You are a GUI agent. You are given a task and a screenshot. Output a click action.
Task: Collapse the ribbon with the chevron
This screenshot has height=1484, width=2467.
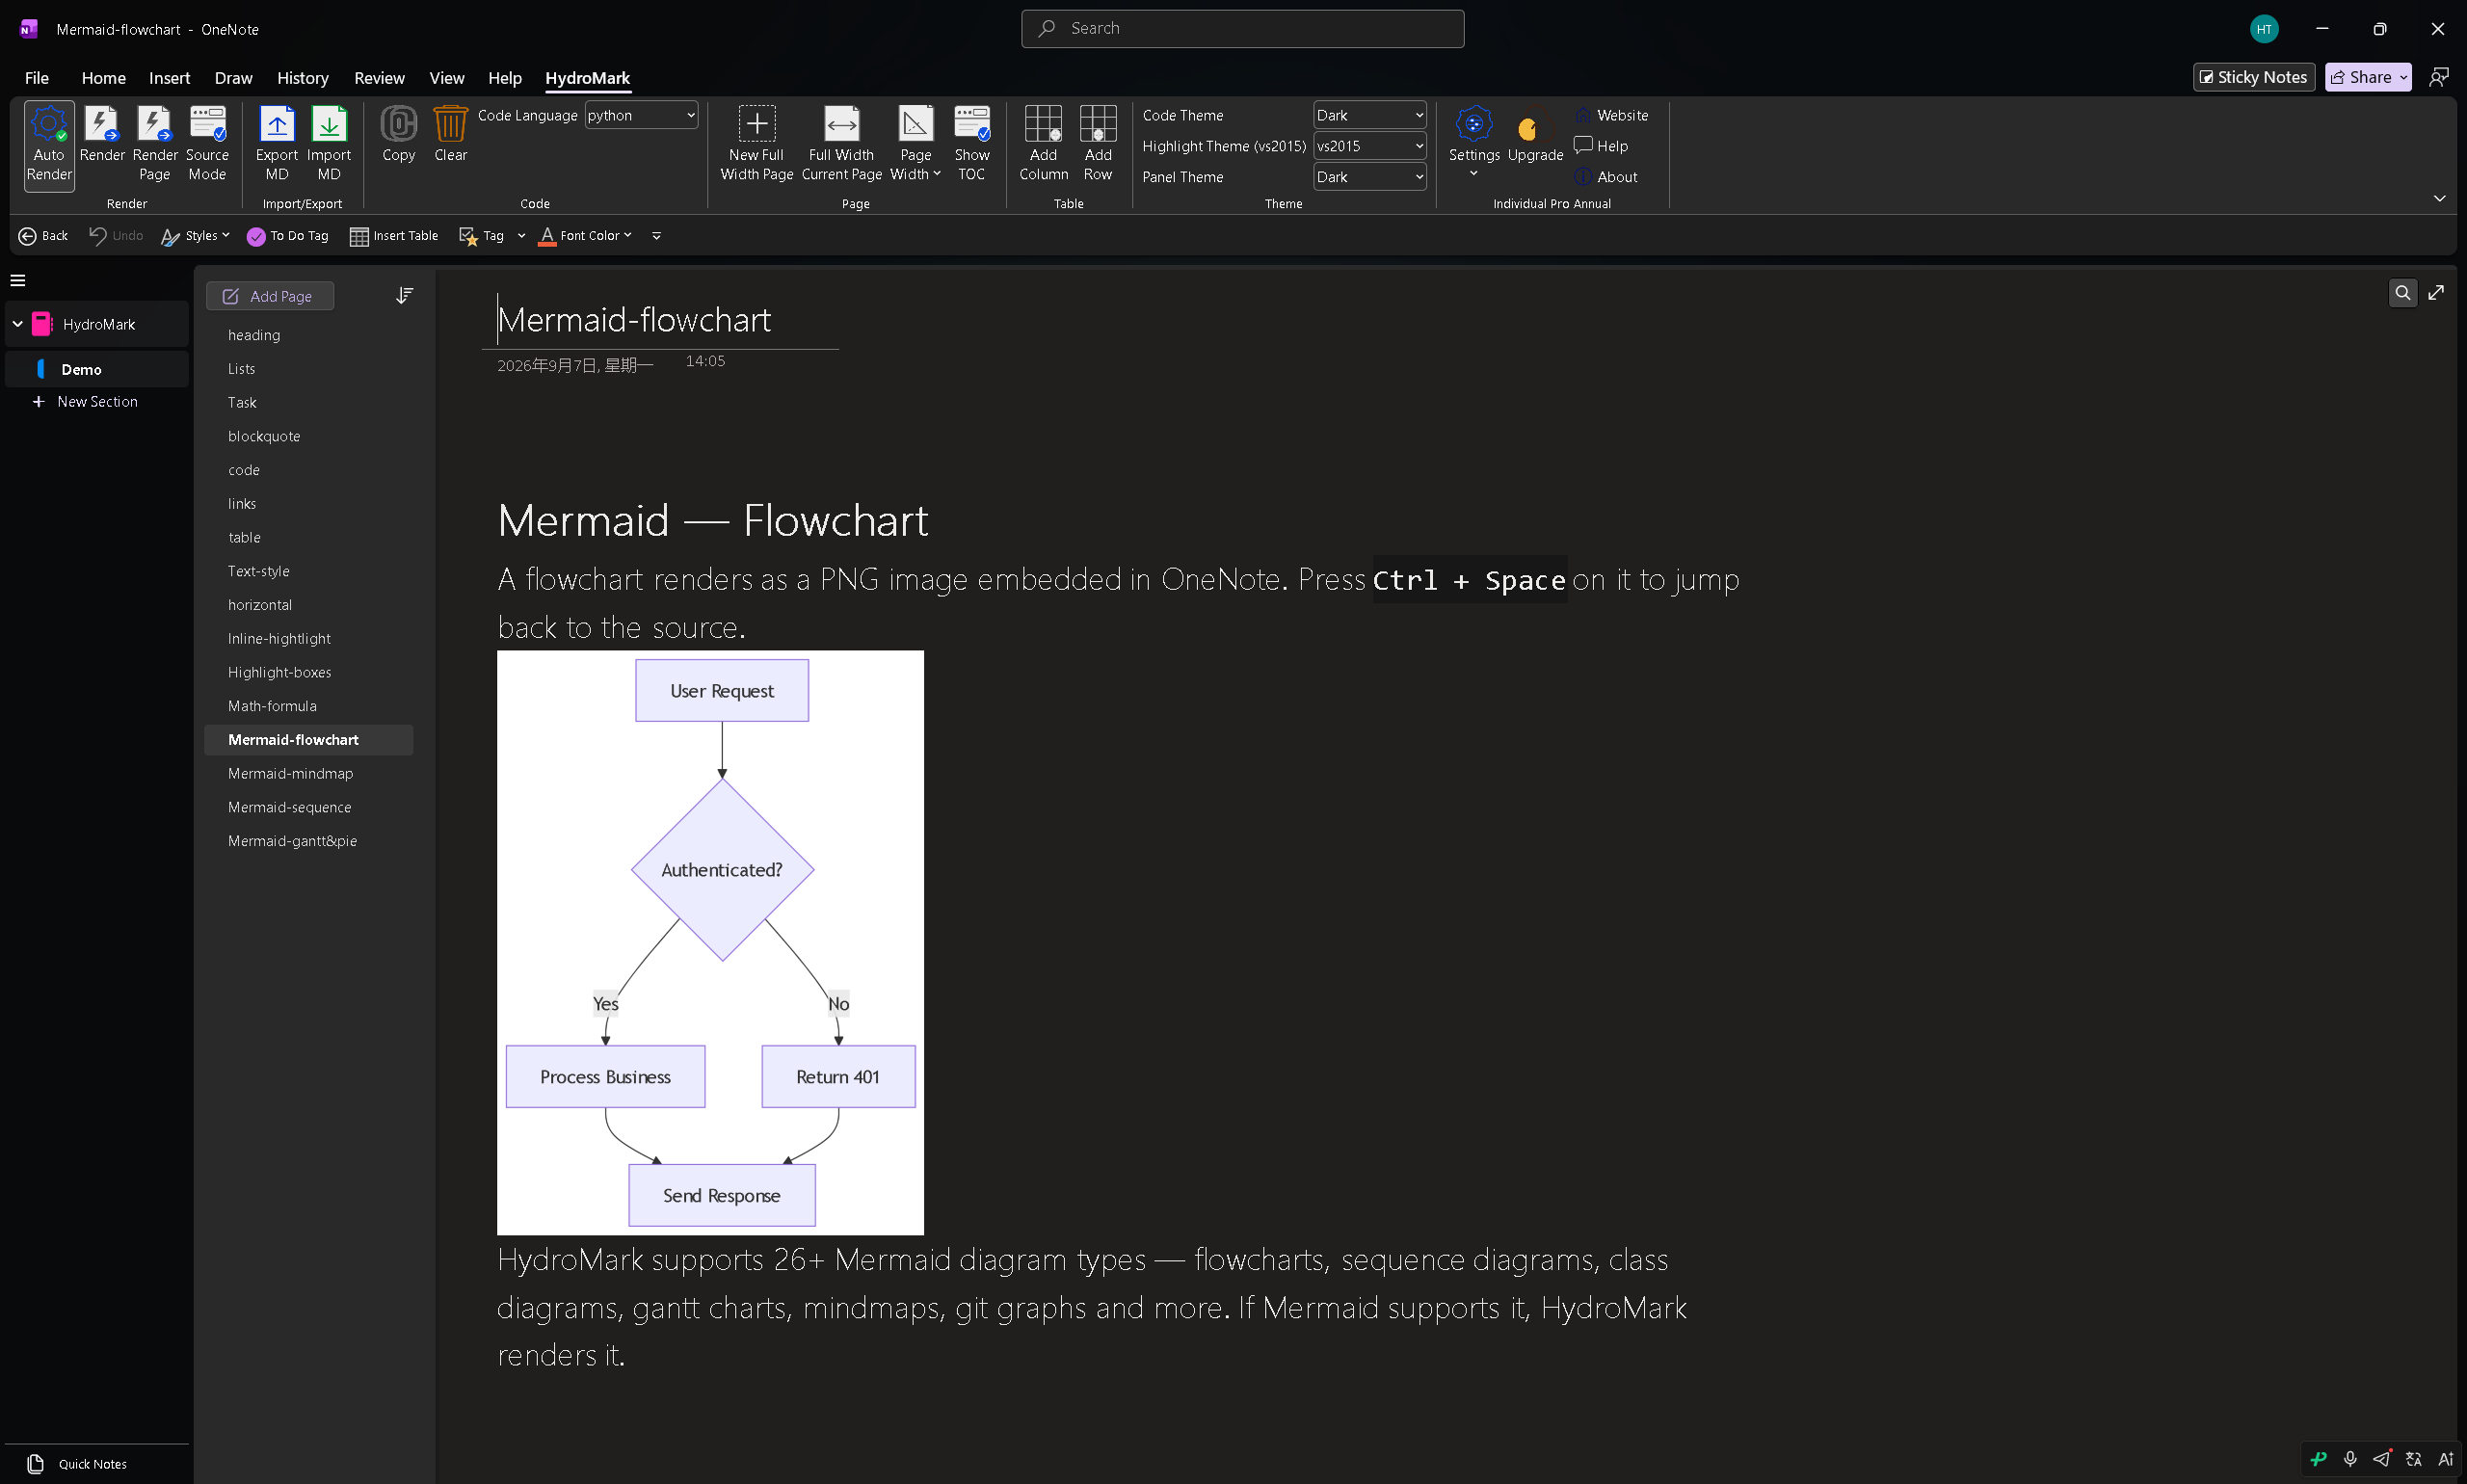coord(2439,198)
